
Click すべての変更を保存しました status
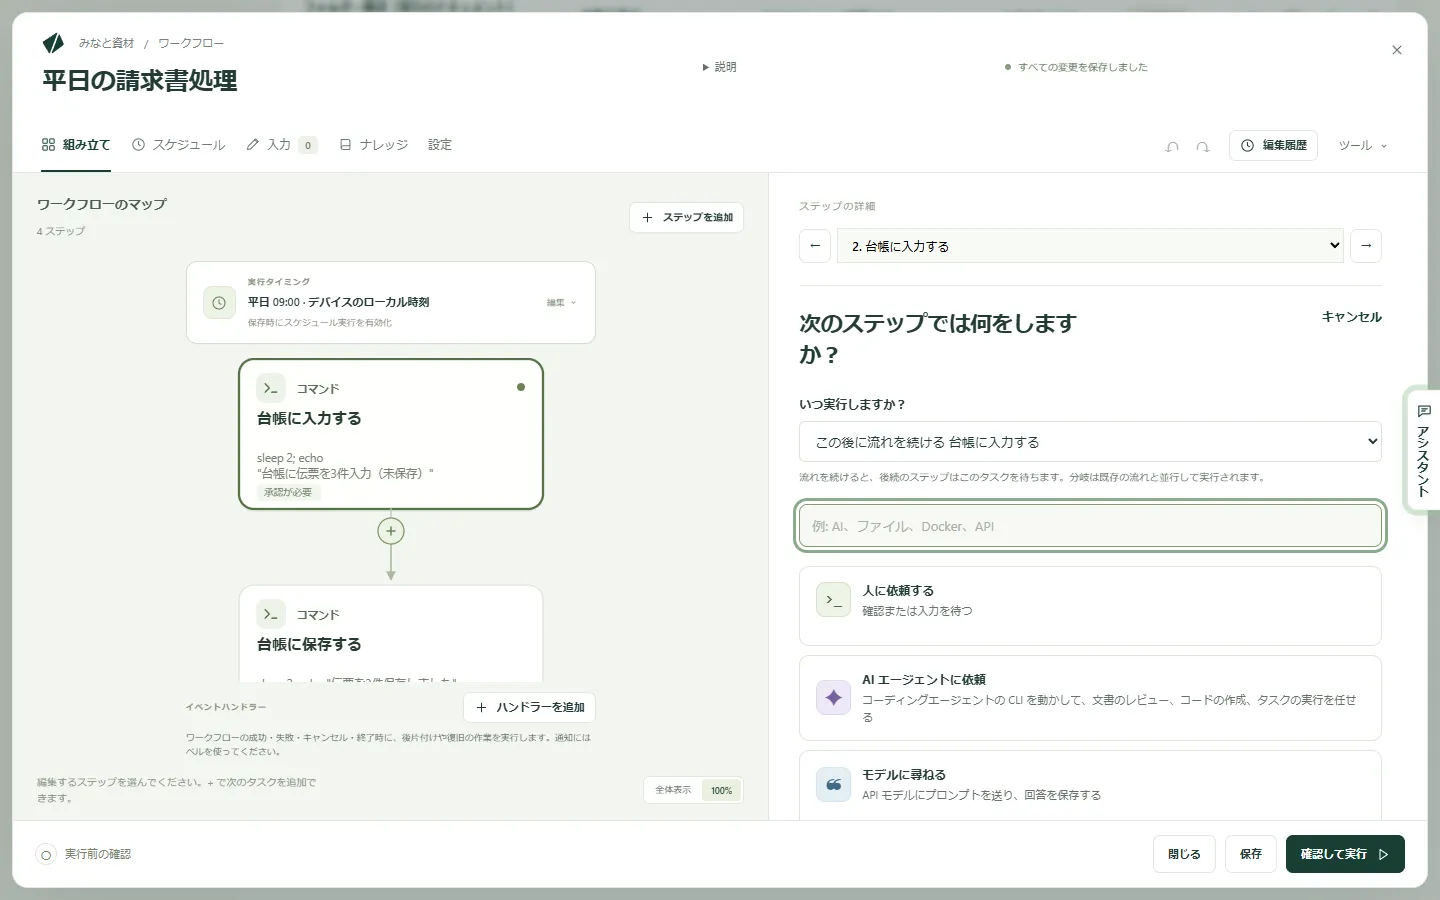click(x=1076, y=67)
